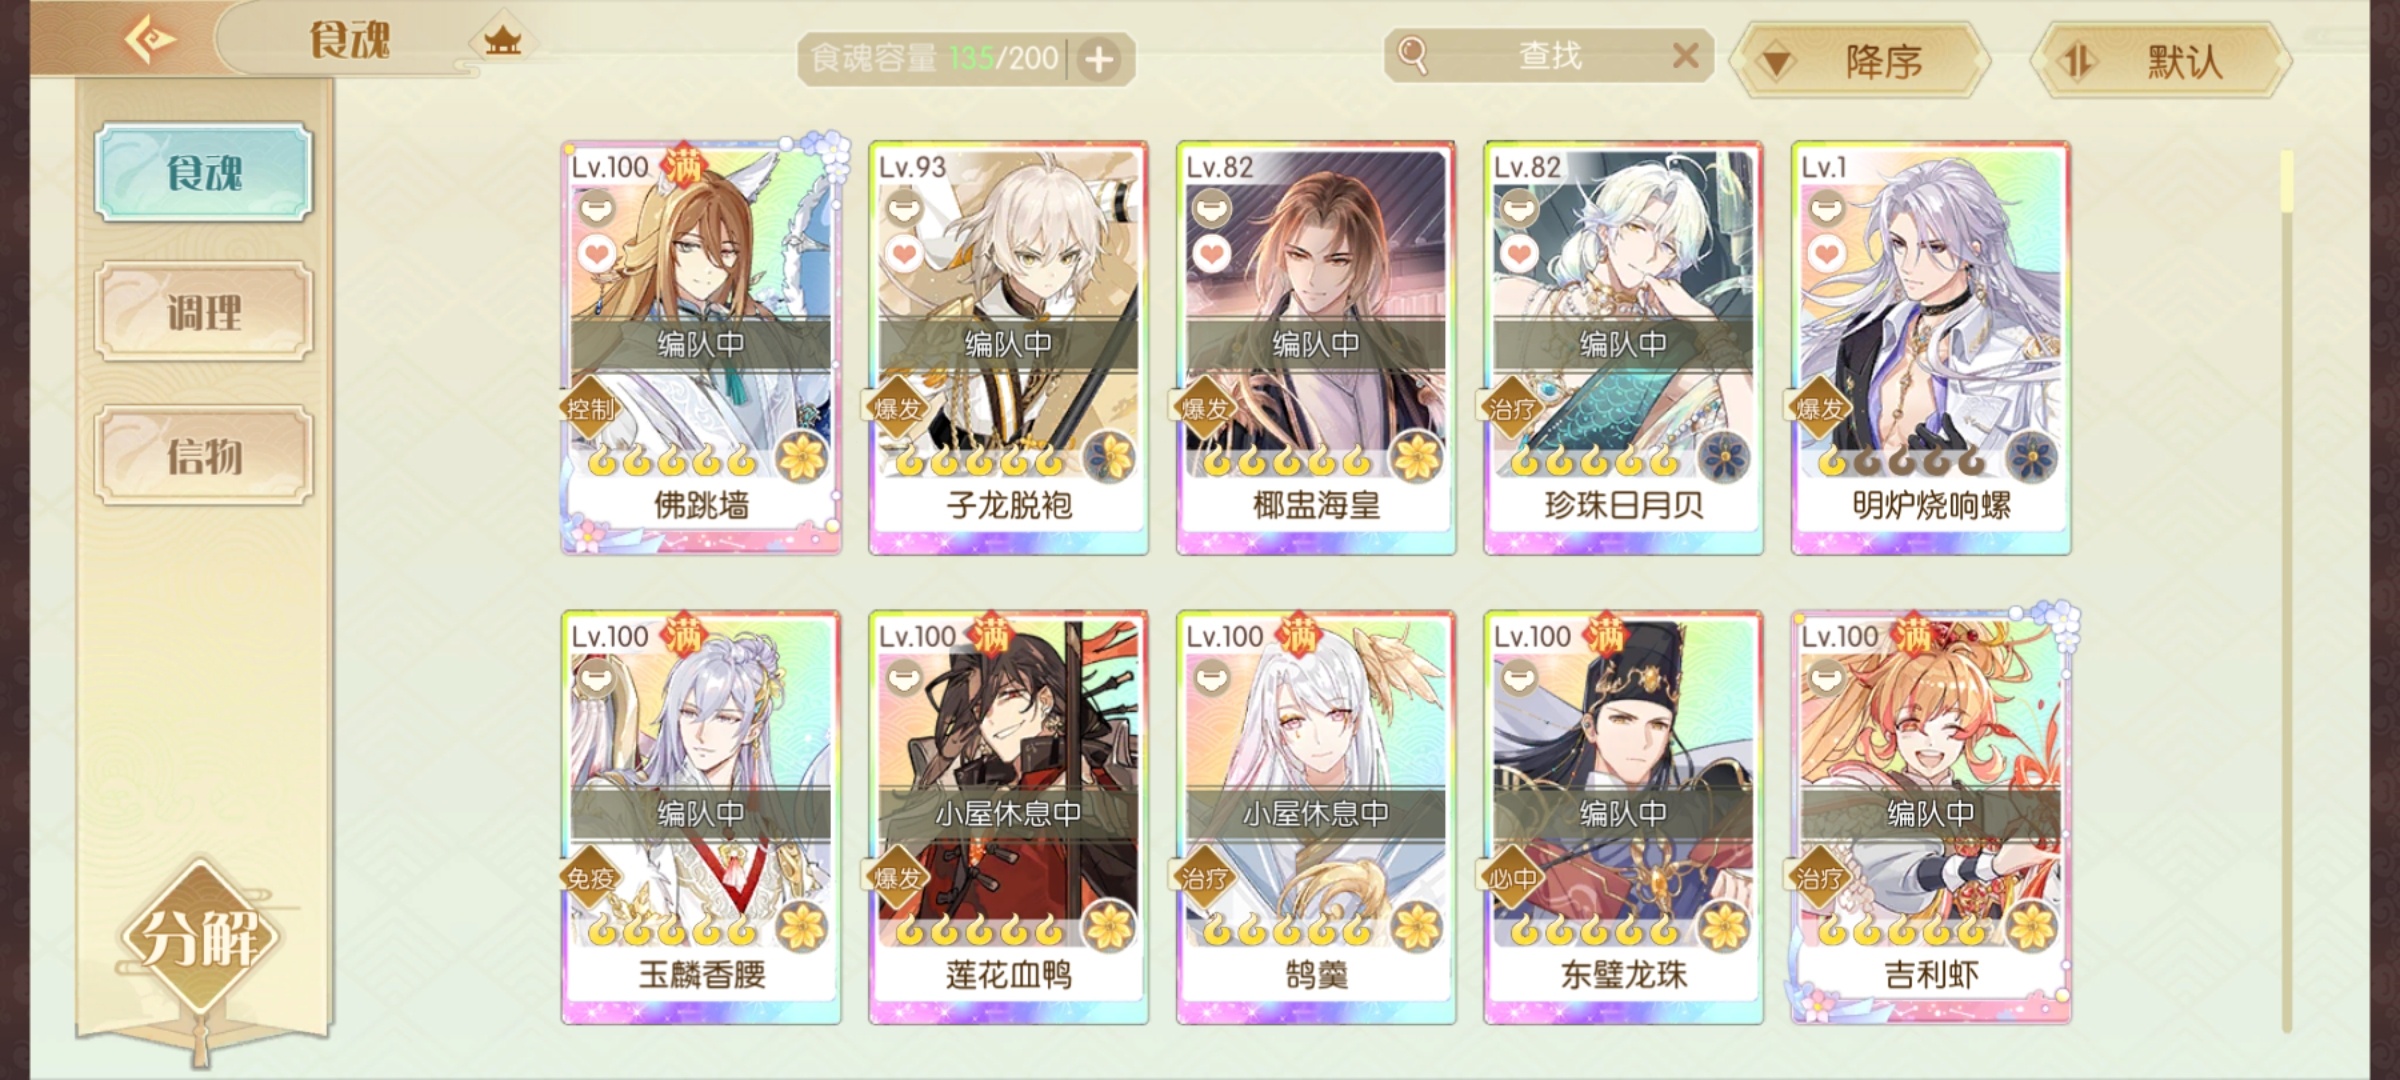Click the magnifier search icon
Image resolution: width=2400 pixels, height=1080 pixels.
pos(1412,55)
